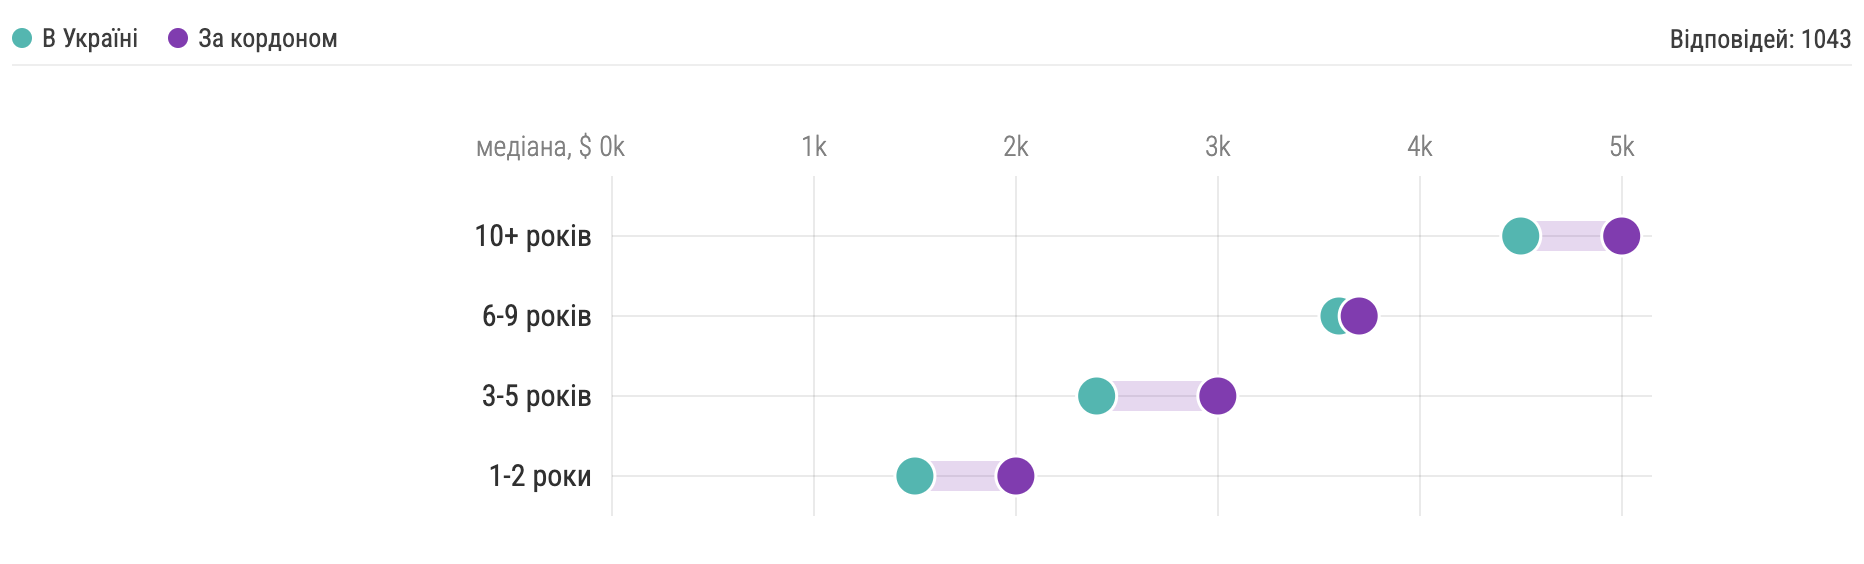Screen dimensions: 1864x564
Task: Click the '10+ років' category label
Action: [533, 236]
